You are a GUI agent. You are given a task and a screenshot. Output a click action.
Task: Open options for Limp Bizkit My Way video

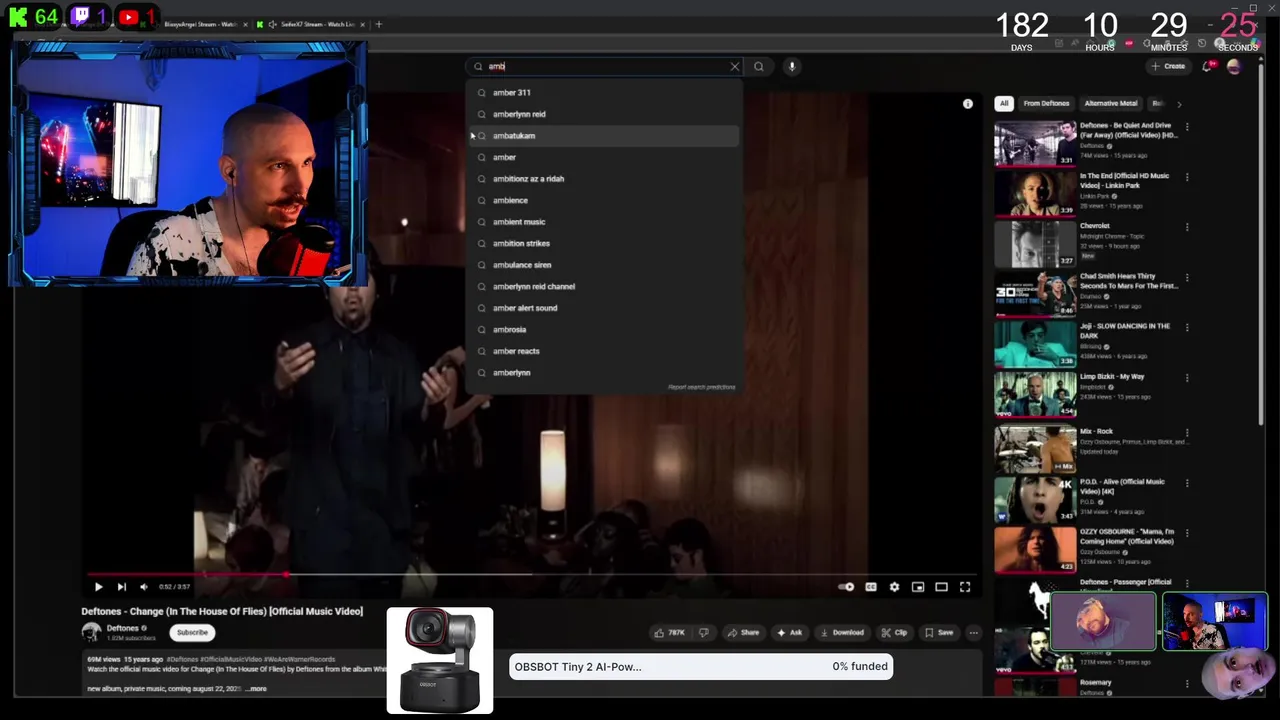(x=1187, y=377)
